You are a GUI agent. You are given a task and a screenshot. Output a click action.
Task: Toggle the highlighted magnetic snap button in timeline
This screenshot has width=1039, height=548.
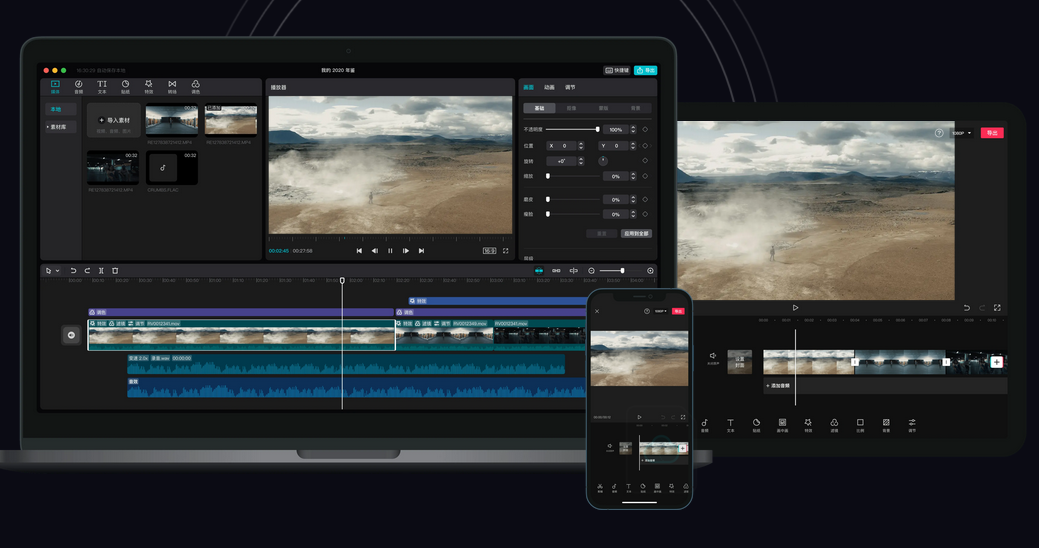tap(539, 270)
